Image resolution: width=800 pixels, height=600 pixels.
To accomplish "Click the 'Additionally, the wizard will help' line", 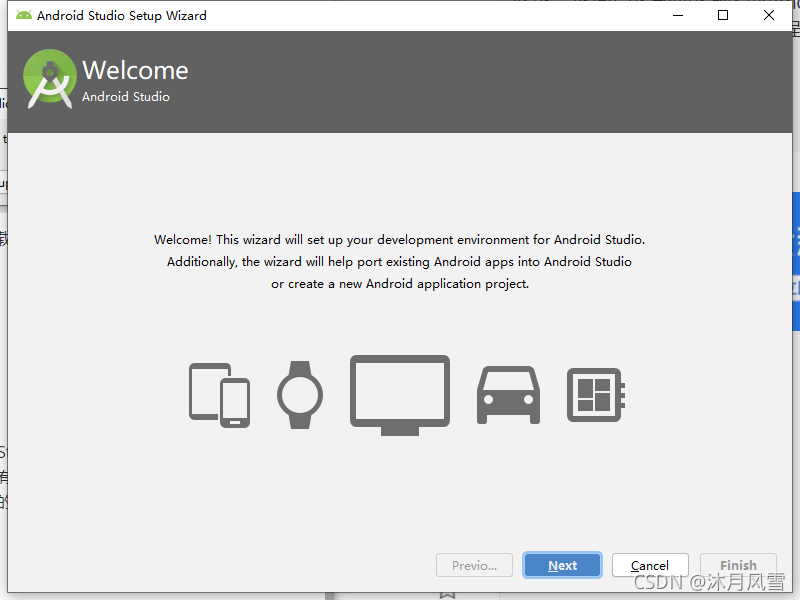I will (399, 262).
